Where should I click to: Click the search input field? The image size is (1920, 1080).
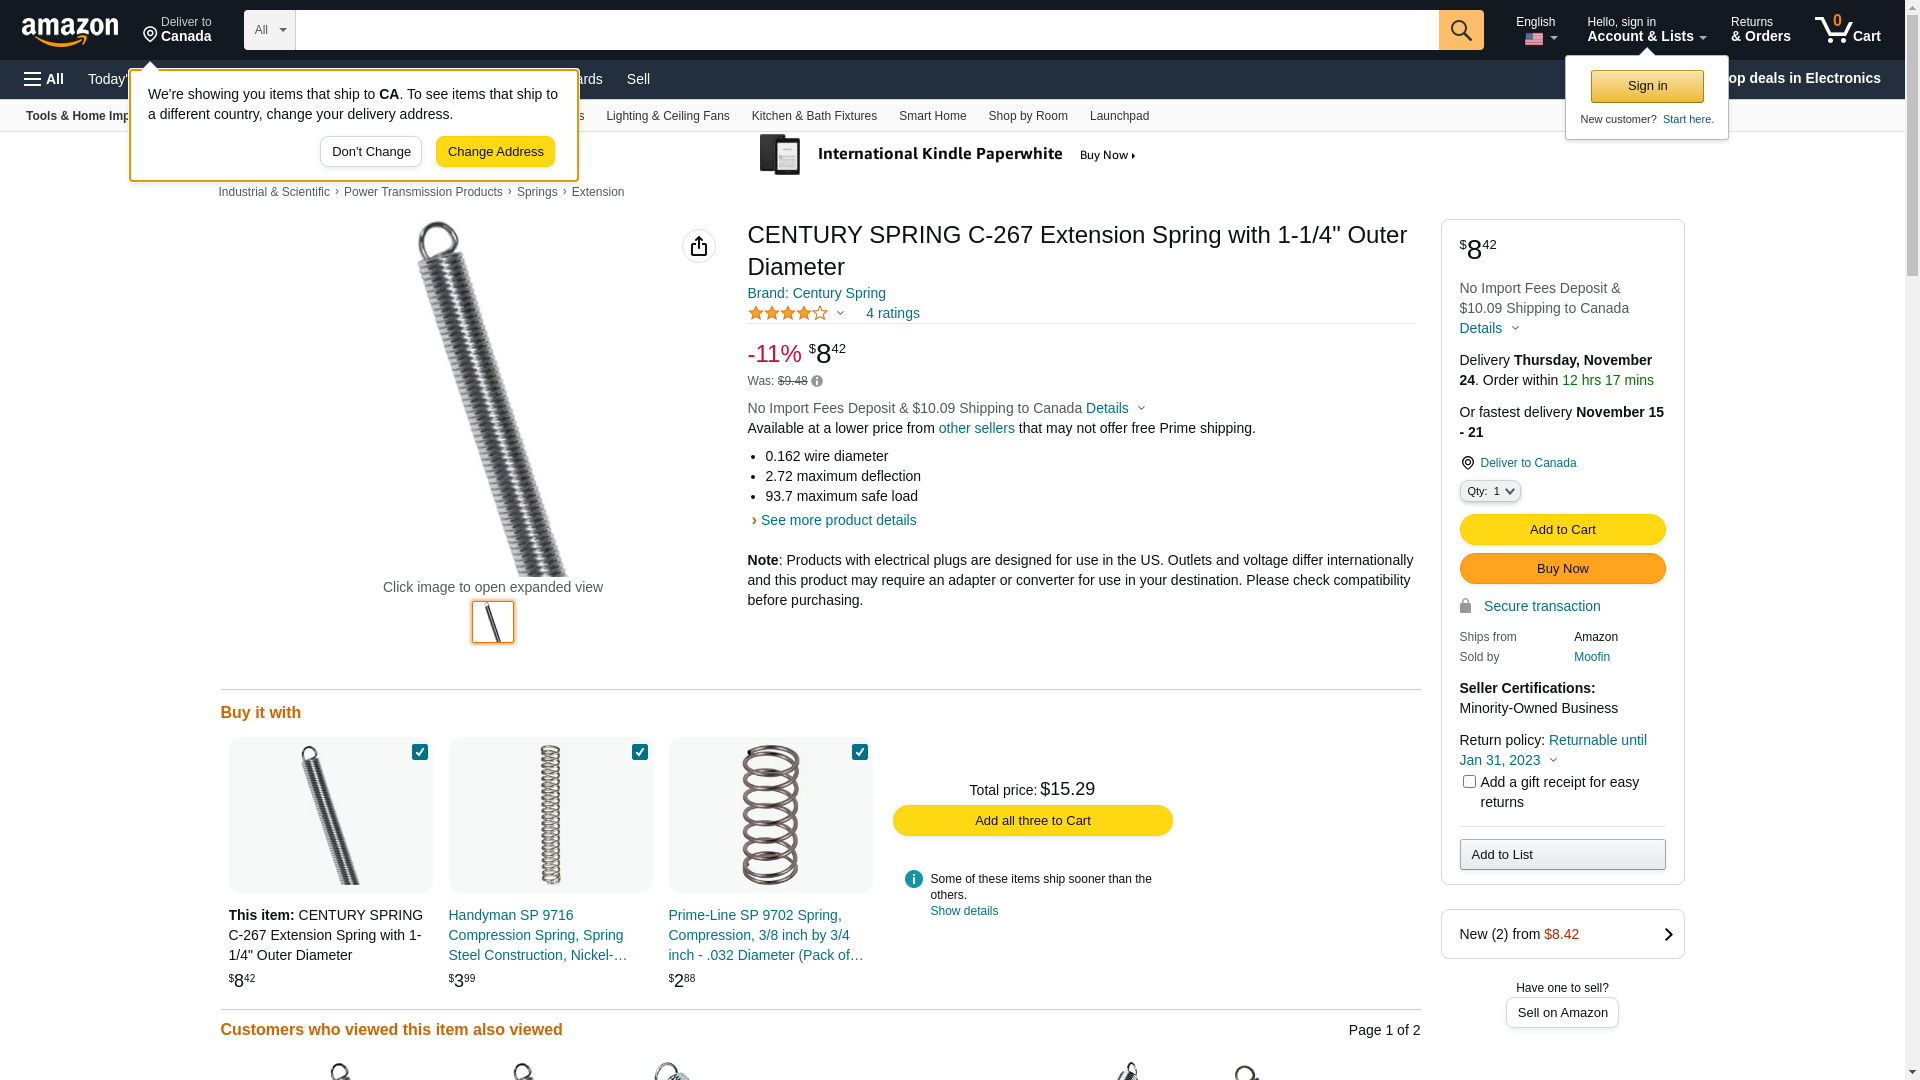866,30
